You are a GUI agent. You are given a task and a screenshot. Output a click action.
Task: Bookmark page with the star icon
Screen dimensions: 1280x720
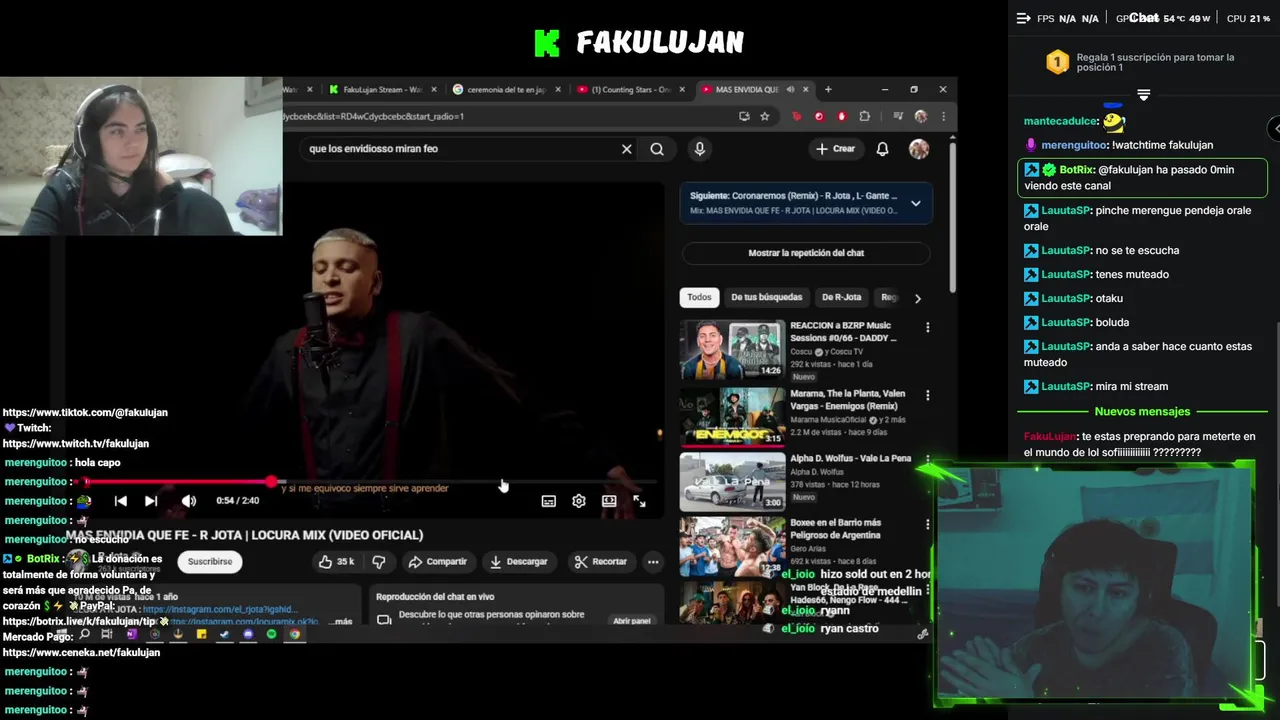click(x=765, y=116)
